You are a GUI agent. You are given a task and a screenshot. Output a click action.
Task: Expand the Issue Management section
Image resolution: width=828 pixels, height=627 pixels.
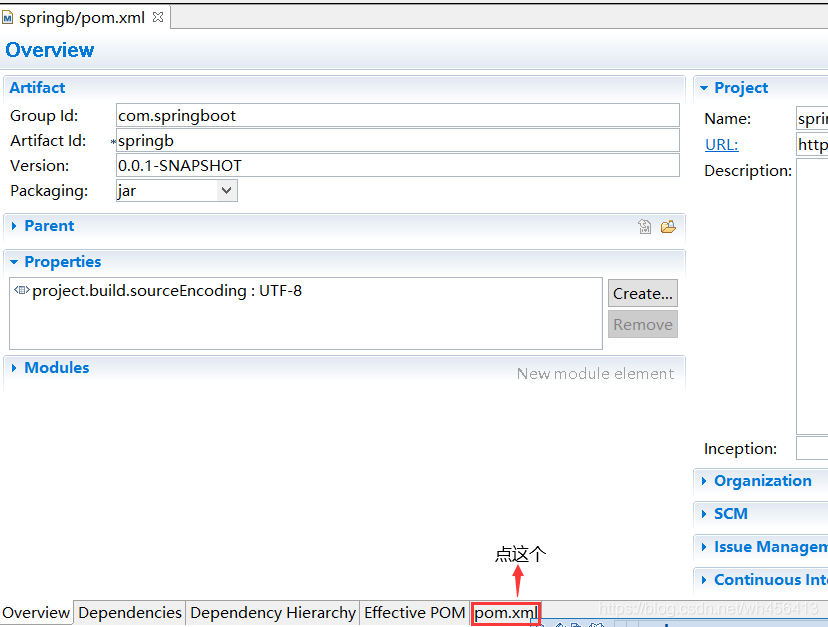click(x=704, y=547)
